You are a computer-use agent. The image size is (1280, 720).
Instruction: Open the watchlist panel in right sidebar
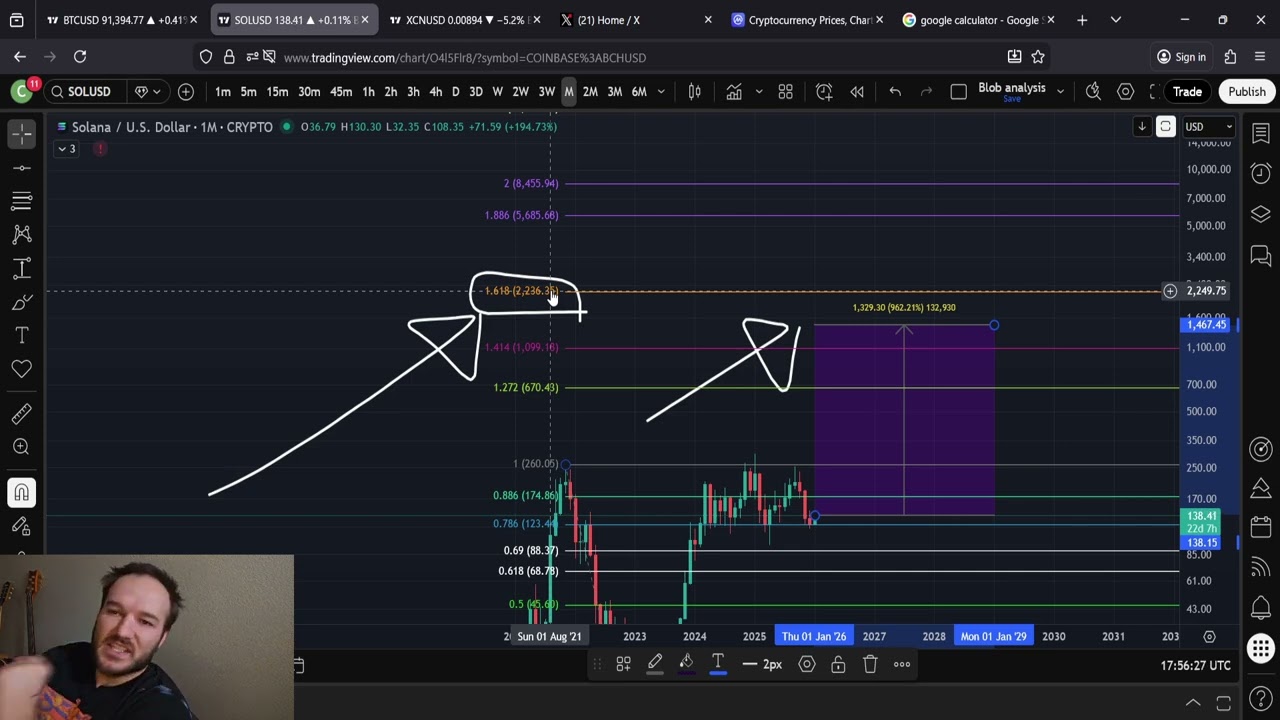(x=1261, y=133)
